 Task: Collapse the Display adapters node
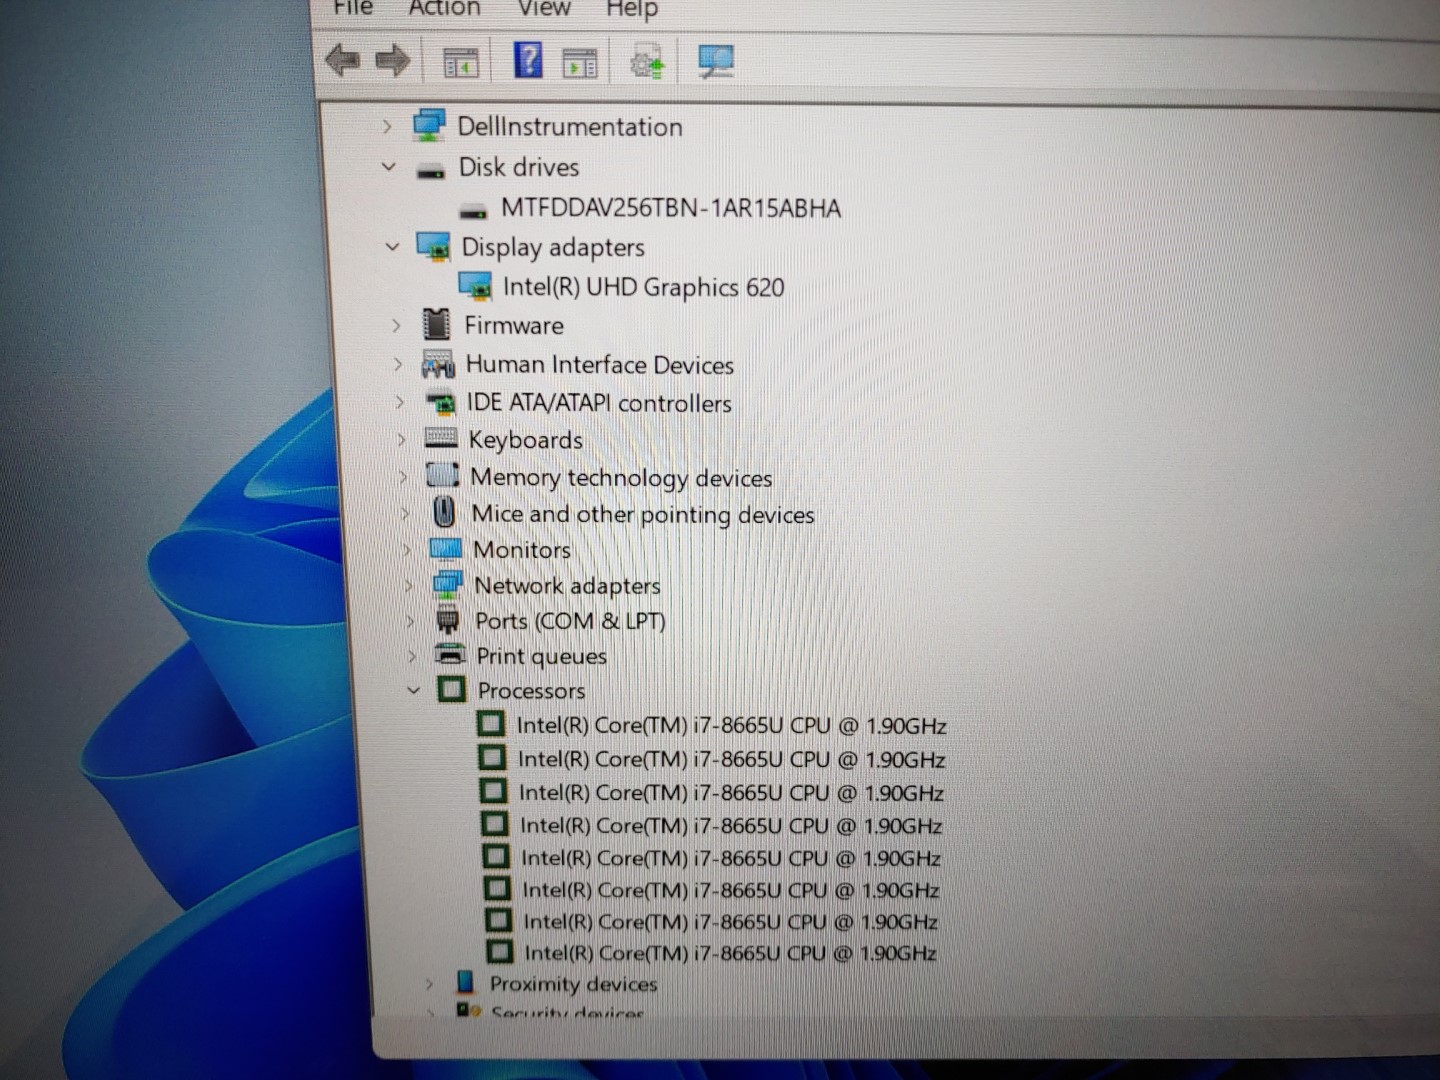[392, 246]
